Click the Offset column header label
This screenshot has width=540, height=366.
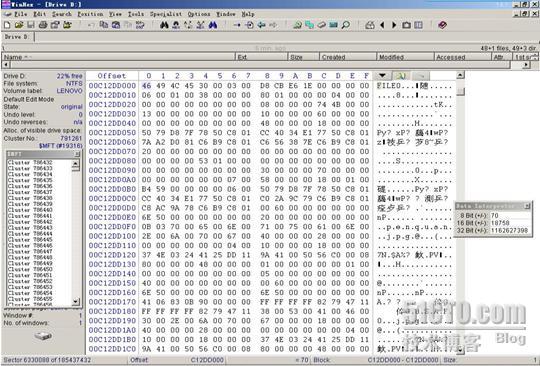point(112,76)
